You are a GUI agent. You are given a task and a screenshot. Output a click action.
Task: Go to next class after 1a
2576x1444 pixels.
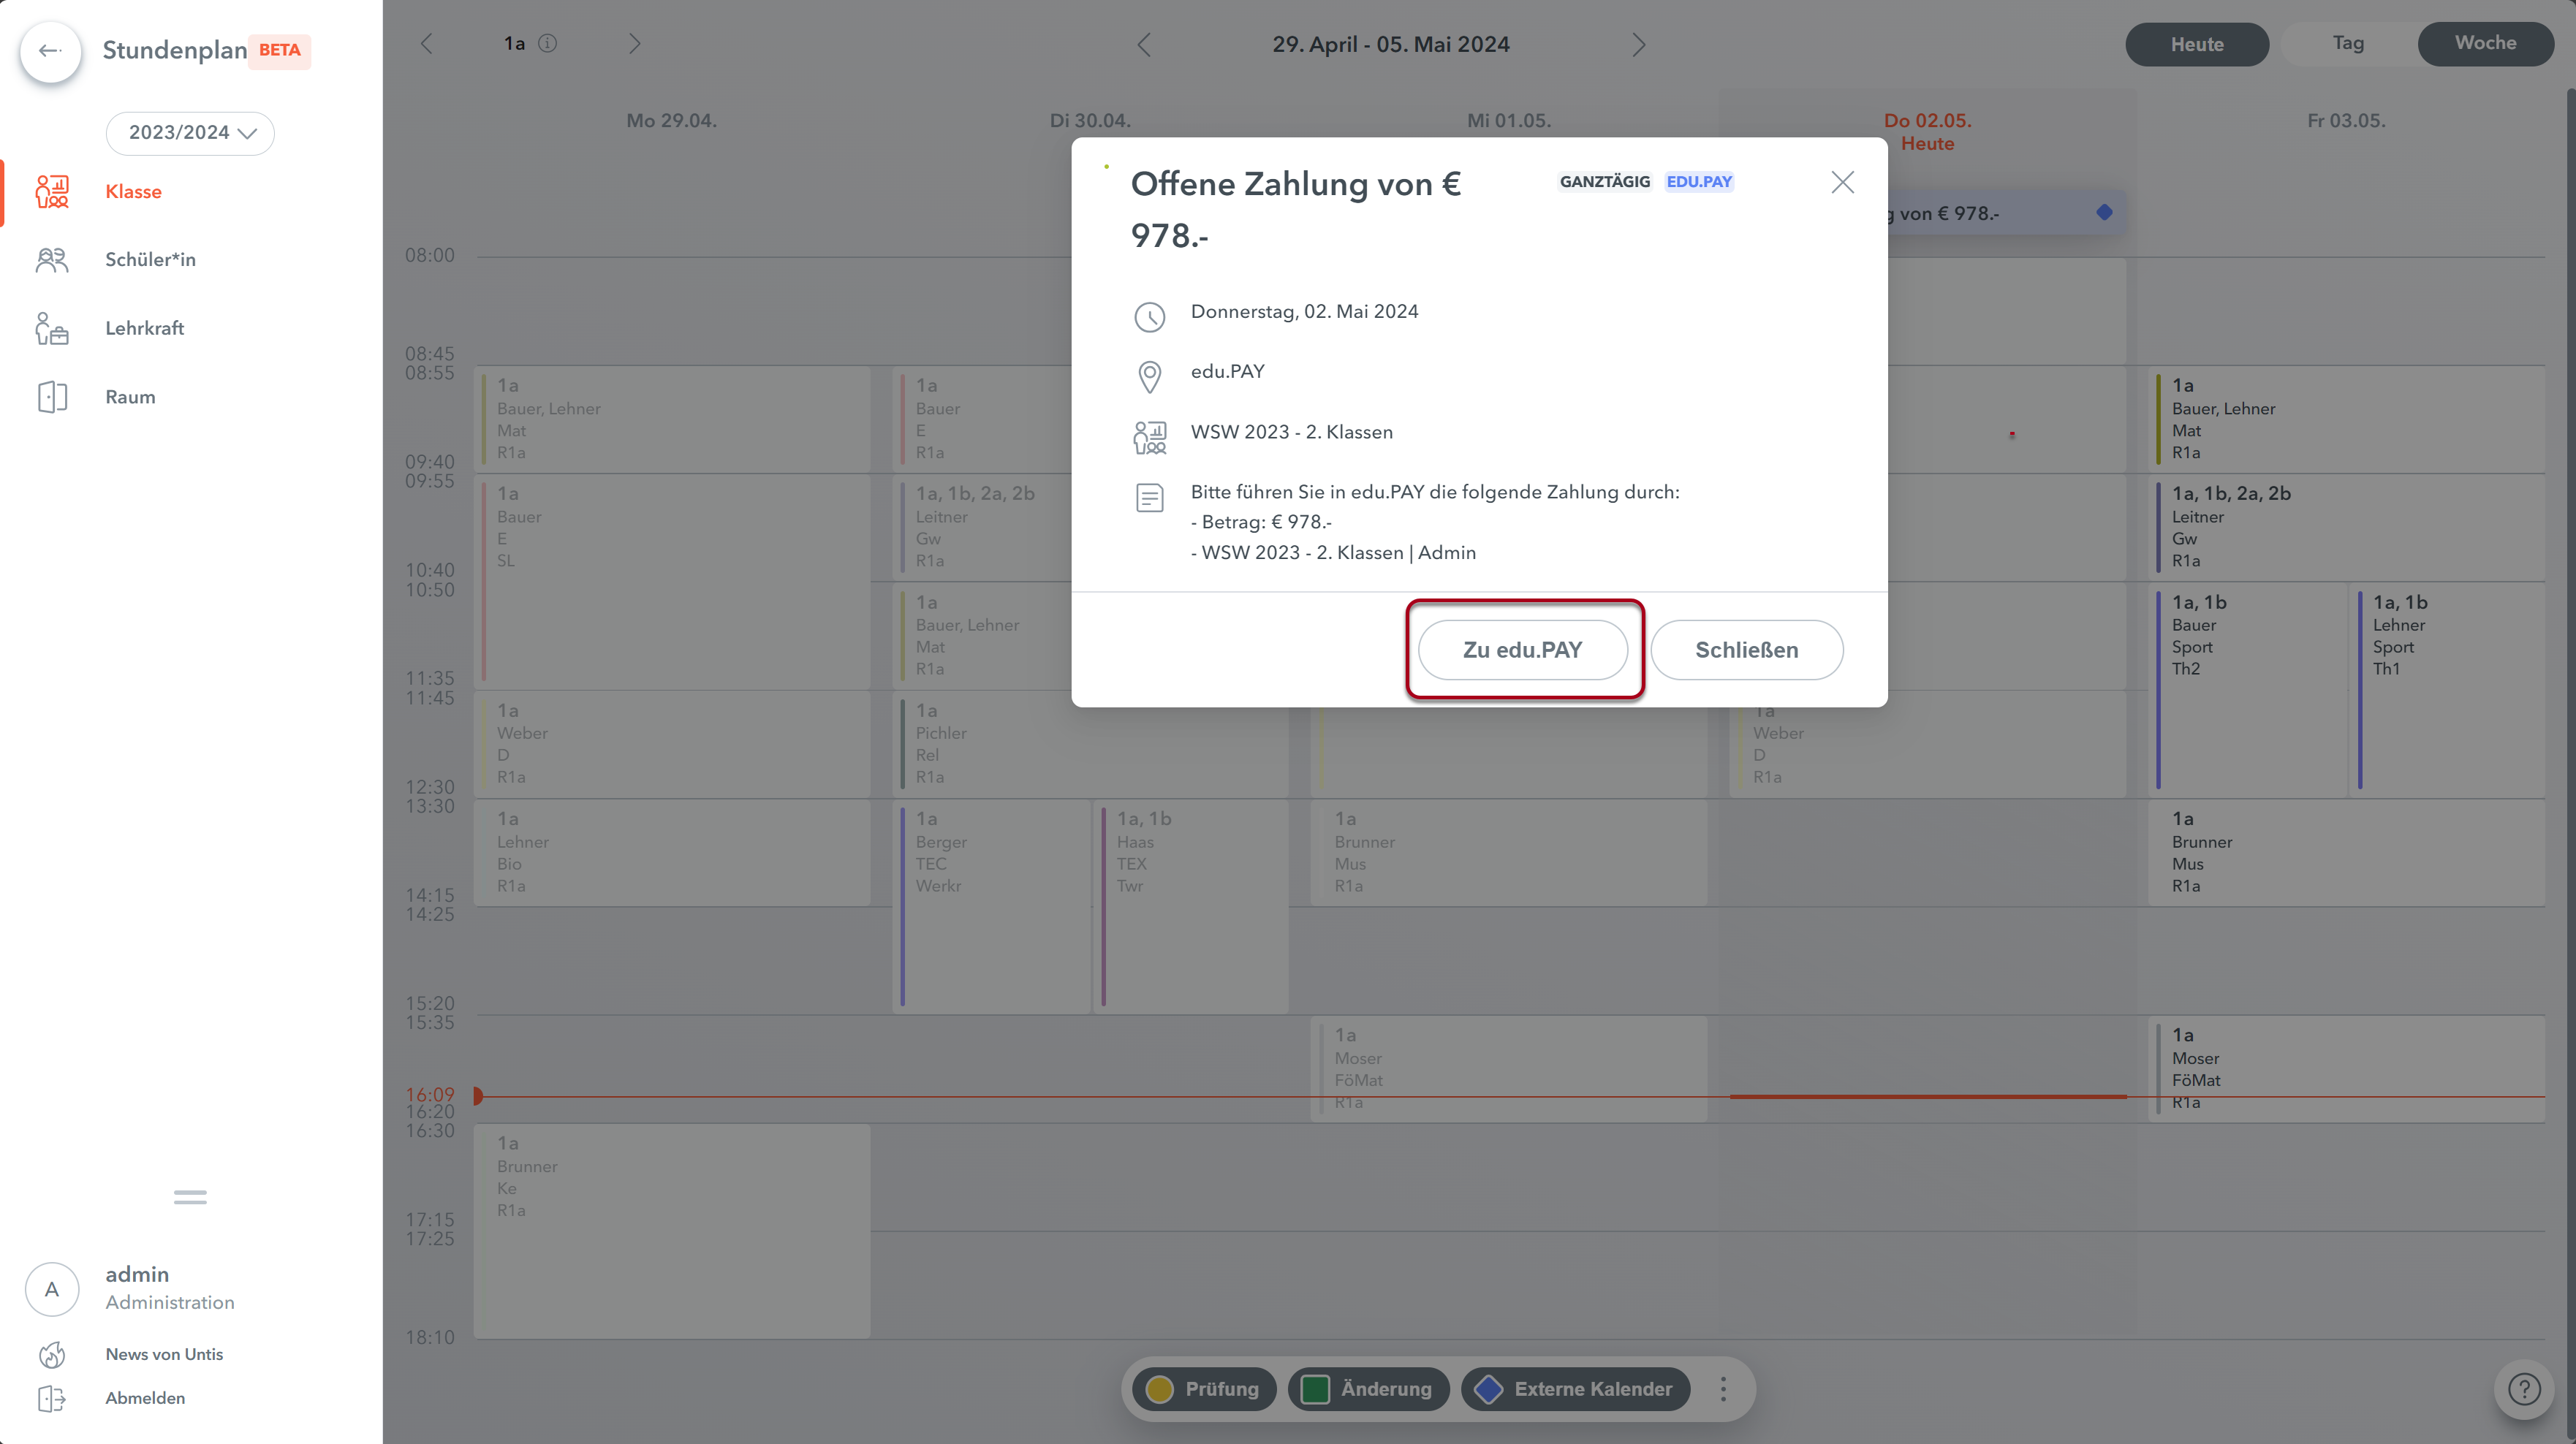click(634, 43)
